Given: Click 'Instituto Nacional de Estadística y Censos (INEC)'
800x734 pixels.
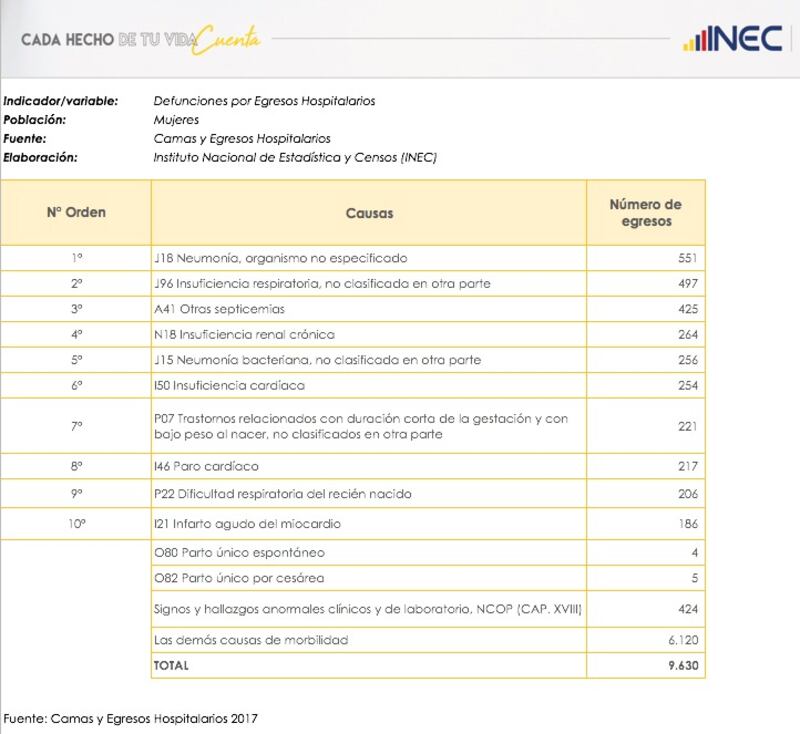Looking at the screenshot, I should (295, 158).
